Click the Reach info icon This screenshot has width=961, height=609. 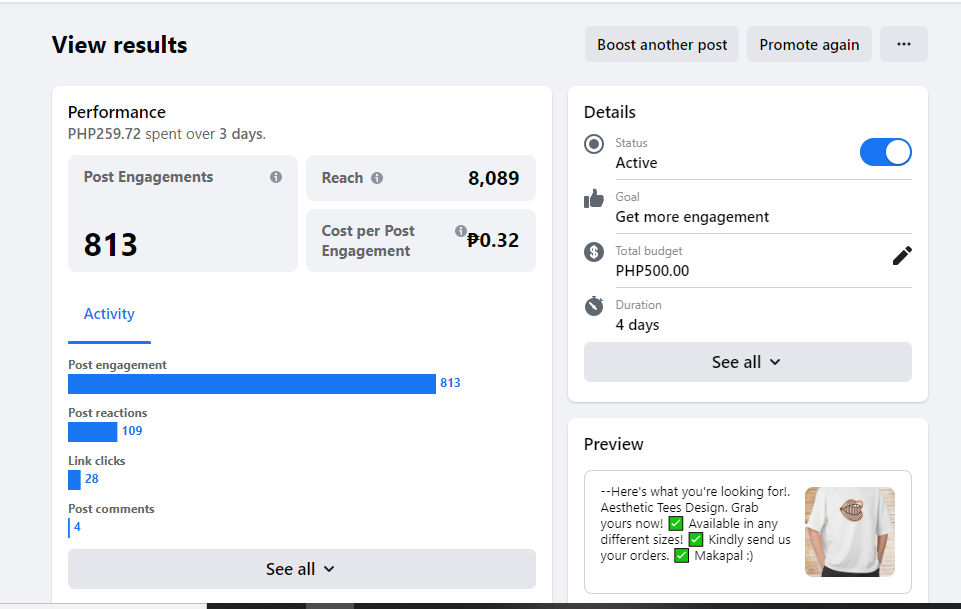click(x=377, y=178)
